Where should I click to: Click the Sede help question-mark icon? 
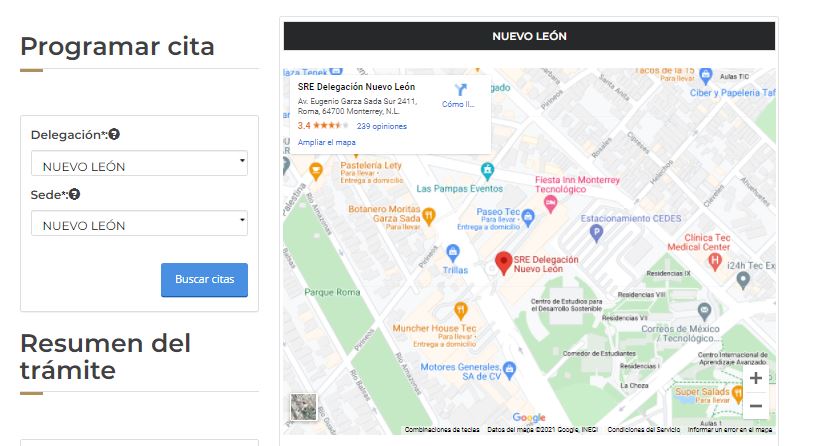point(75,194)
